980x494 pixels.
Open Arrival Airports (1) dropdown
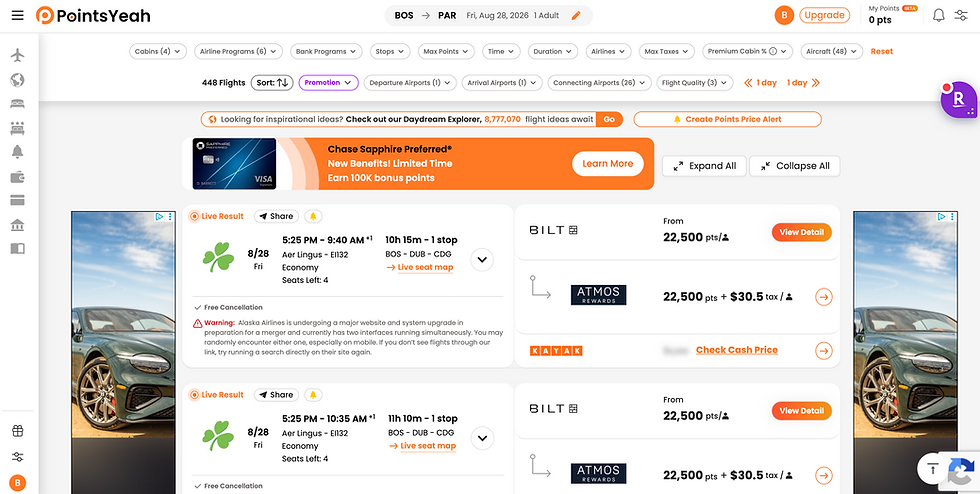(x=503, y=83)
